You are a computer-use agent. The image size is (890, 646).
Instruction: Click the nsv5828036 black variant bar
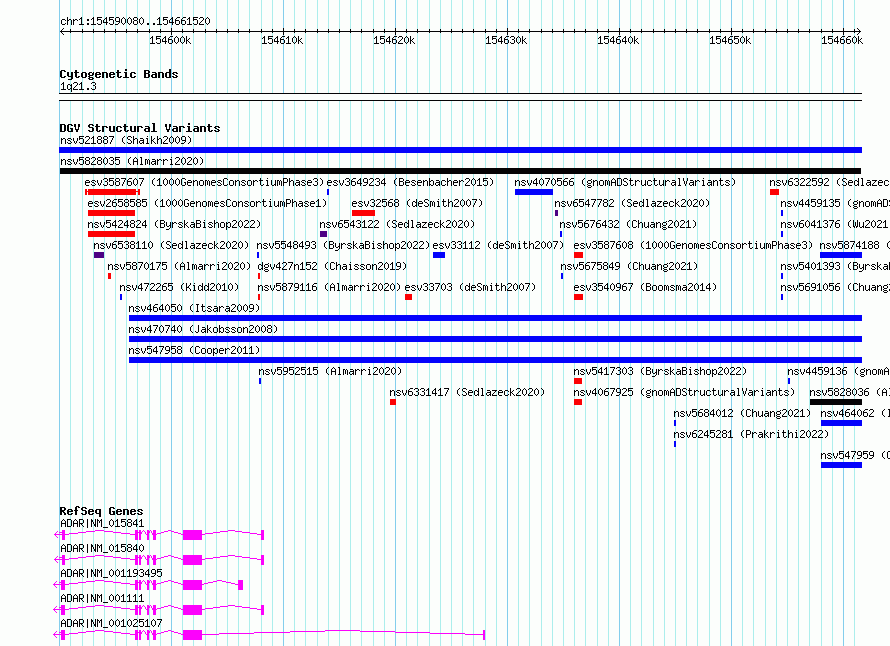pyautogui.click(x=836, y=402)
